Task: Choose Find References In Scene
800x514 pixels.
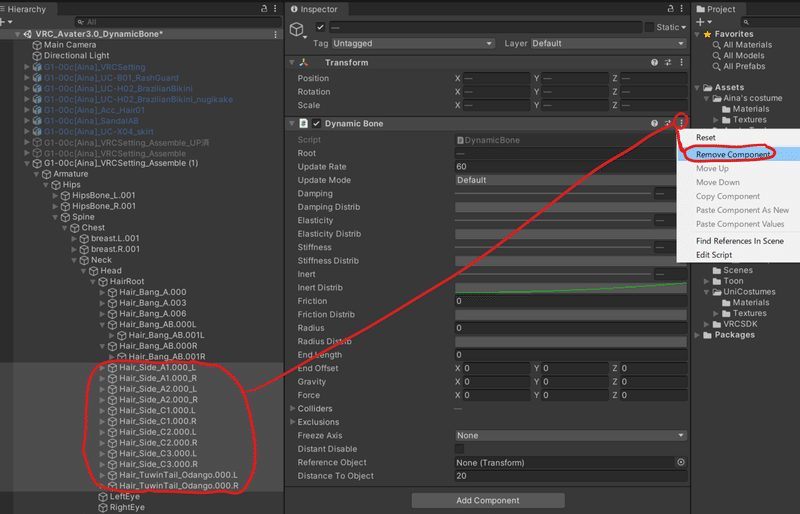Action: coord(740,241)
